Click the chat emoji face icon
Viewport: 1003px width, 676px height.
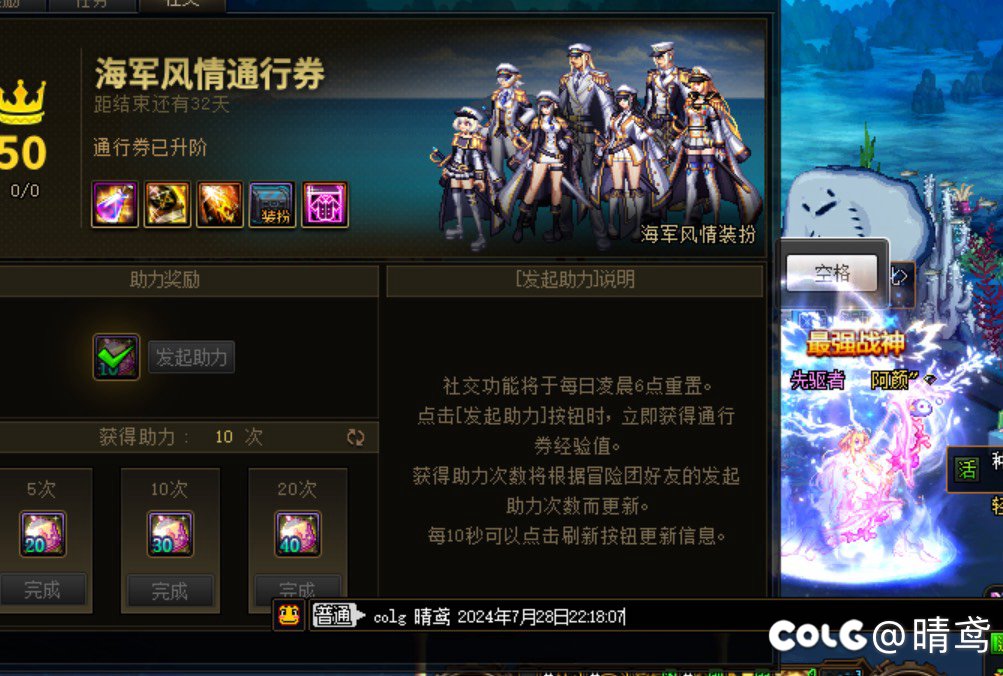coord(289,616)
